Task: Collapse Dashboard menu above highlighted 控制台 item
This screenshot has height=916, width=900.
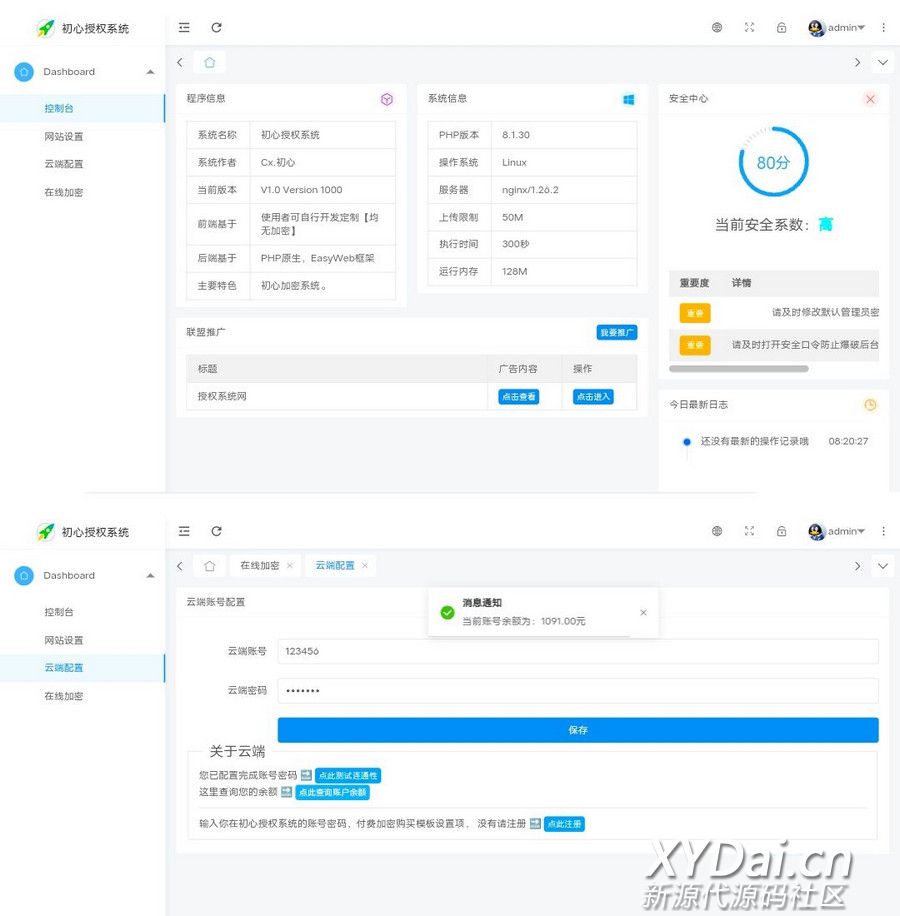Action: point(150,72)
